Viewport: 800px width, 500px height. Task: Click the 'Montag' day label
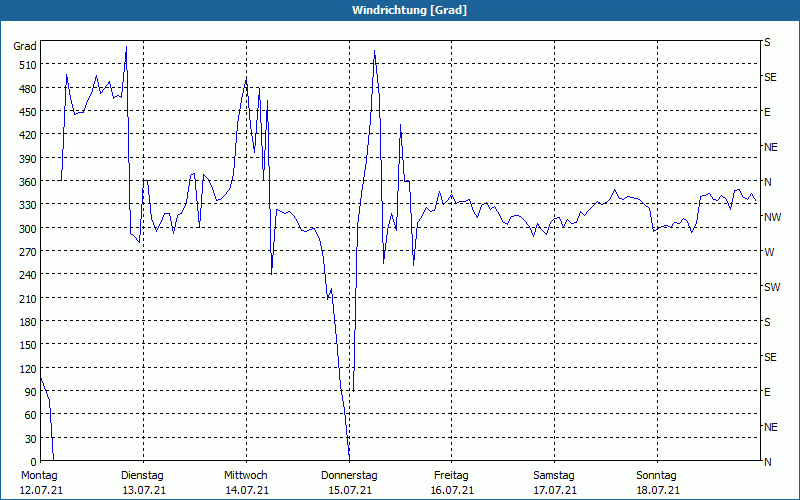(x=39, y=476)
